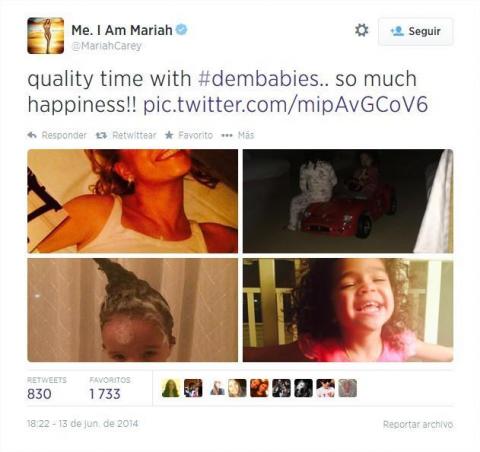Click the first green retweeter avatar
Screen dimensions: 480x452
[x=171, y=388]
